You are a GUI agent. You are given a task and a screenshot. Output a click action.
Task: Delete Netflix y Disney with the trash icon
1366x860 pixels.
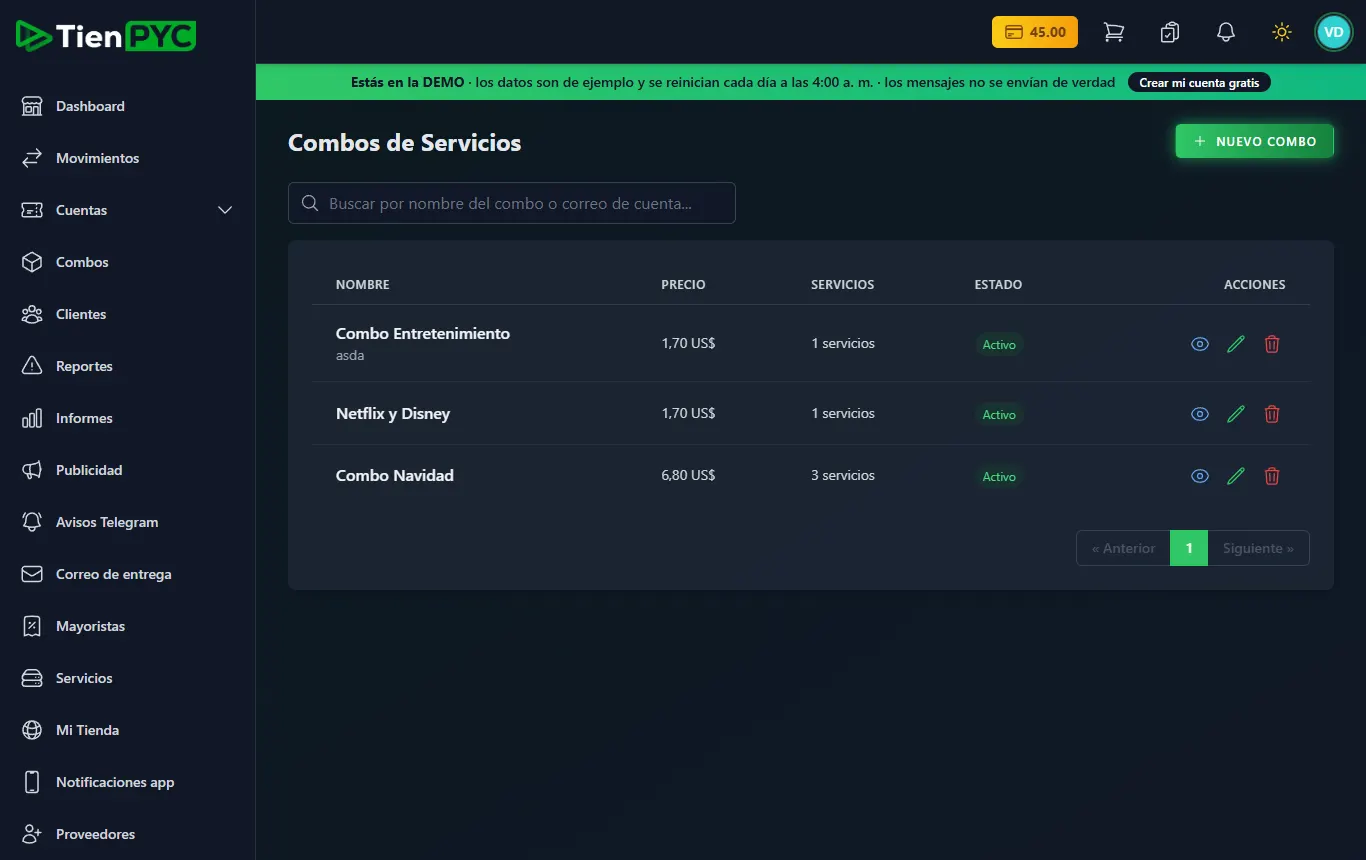click(1272, 414)
